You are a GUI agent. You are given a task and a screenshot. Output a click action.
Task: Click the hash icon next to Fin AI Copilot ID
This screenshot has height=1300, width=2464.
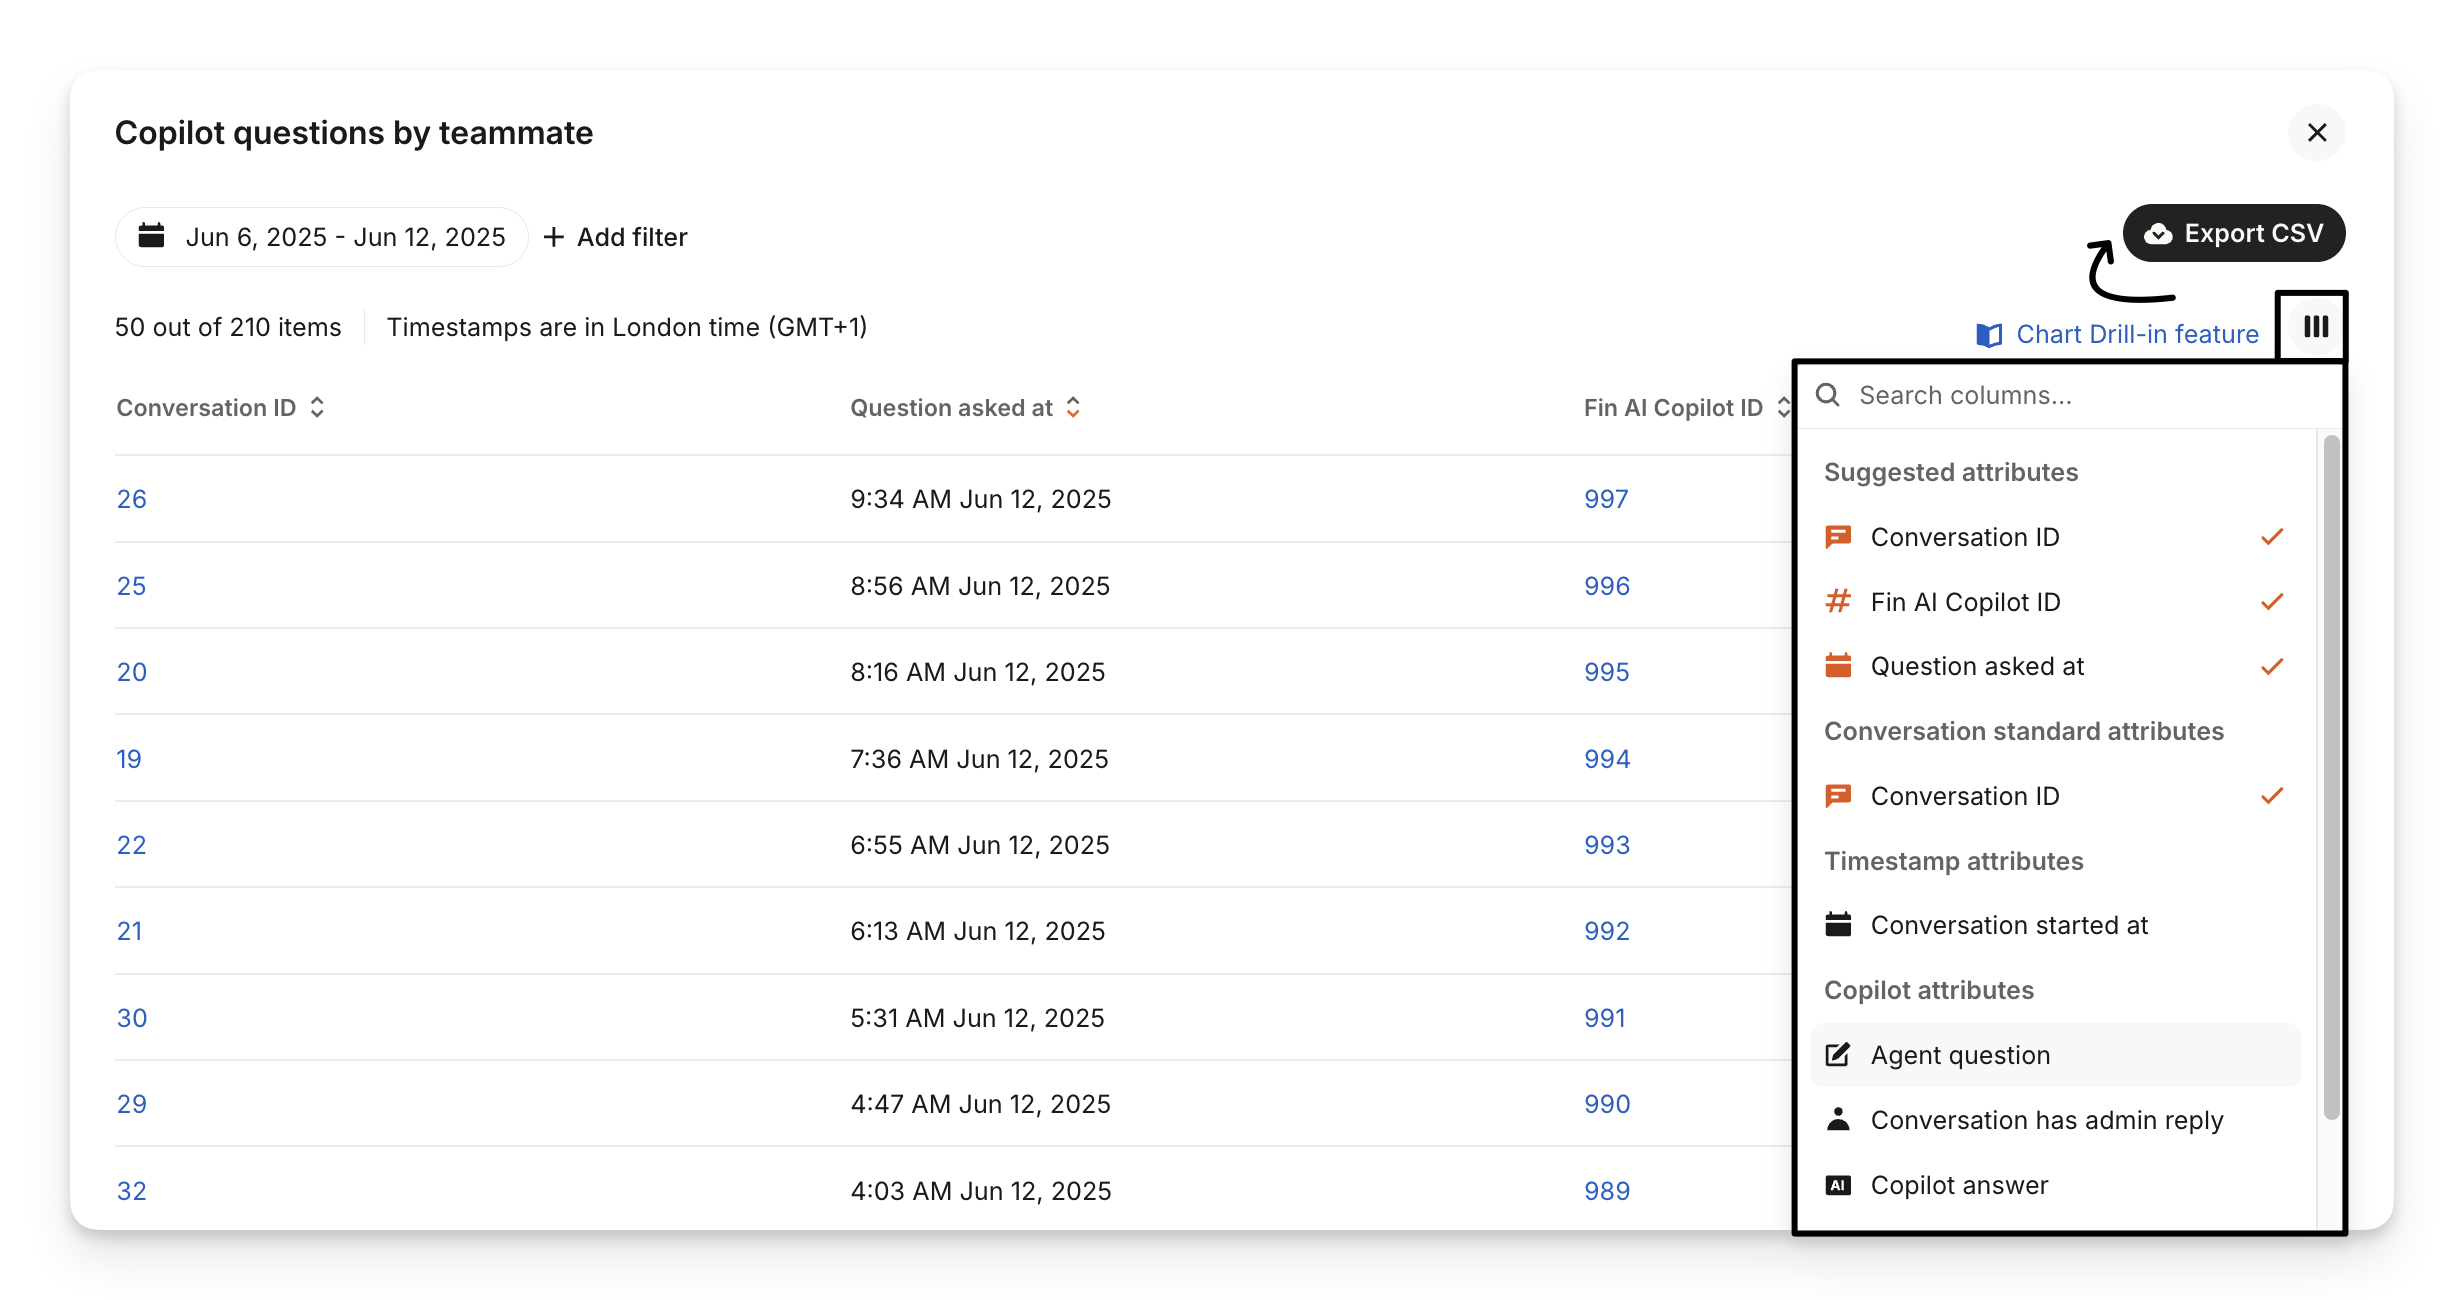1838,602
